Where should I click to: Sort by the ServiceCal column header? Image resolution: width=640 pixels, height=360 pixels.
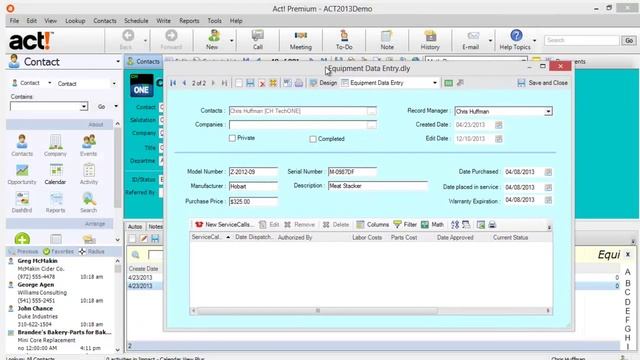tap(211, 237)
